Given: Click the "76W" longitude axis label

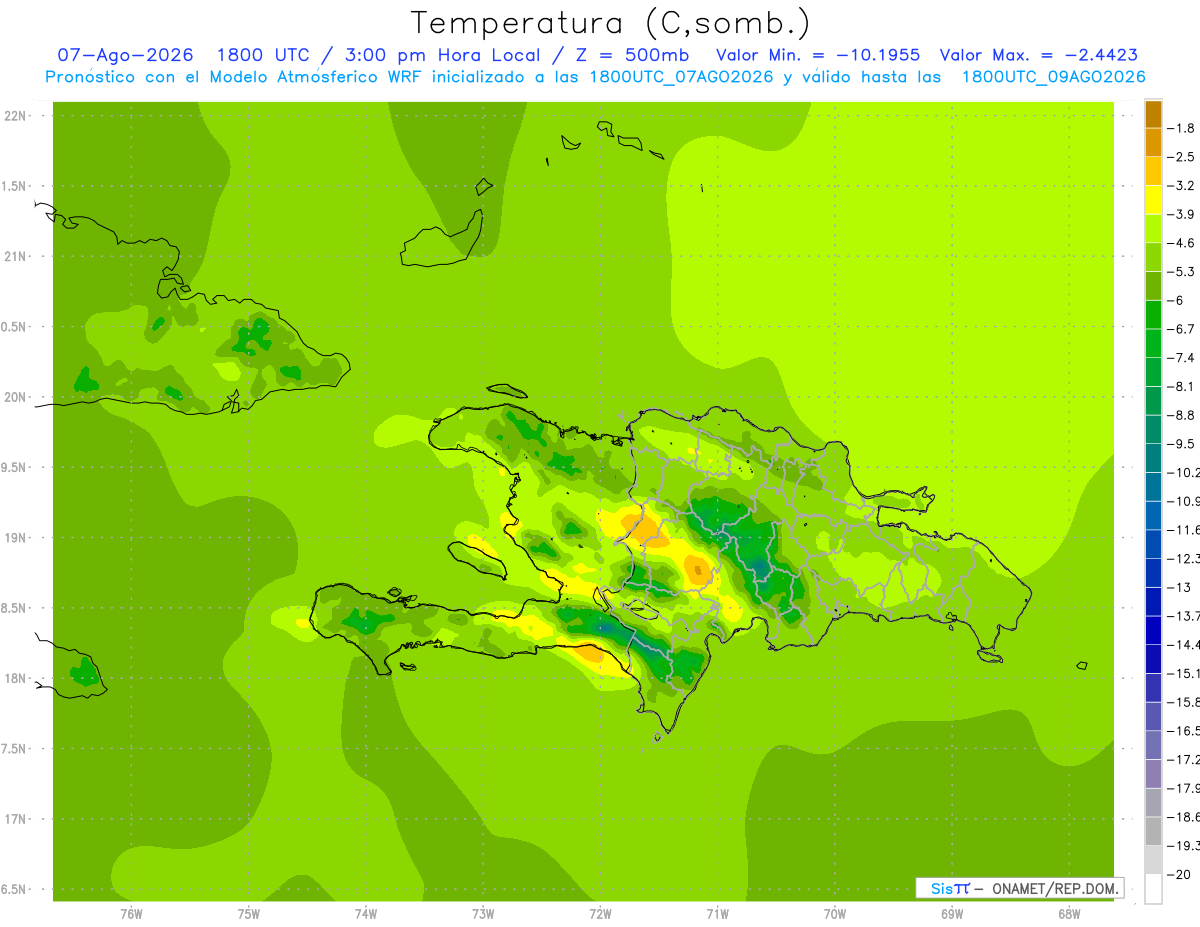Looking at the screenshot, I should pyautogui.click(x=131, y=914).
